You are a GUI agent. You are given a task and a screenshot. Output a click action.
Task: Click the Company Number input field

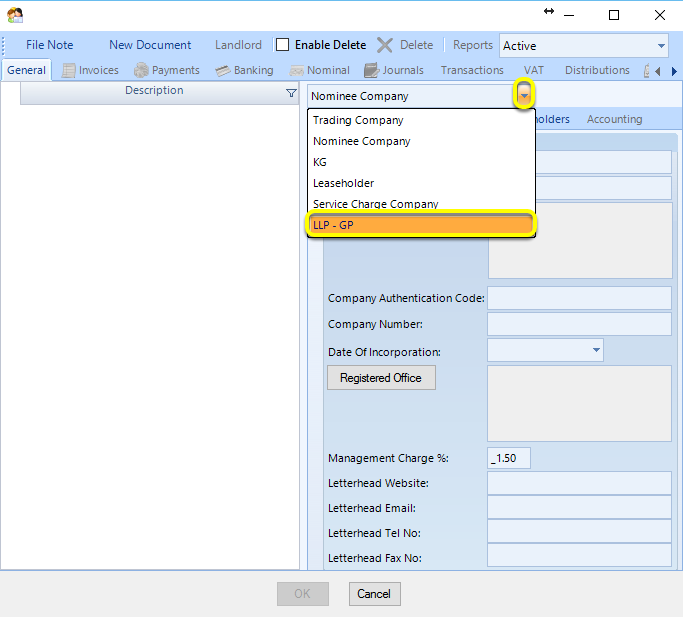coord(579,324)
